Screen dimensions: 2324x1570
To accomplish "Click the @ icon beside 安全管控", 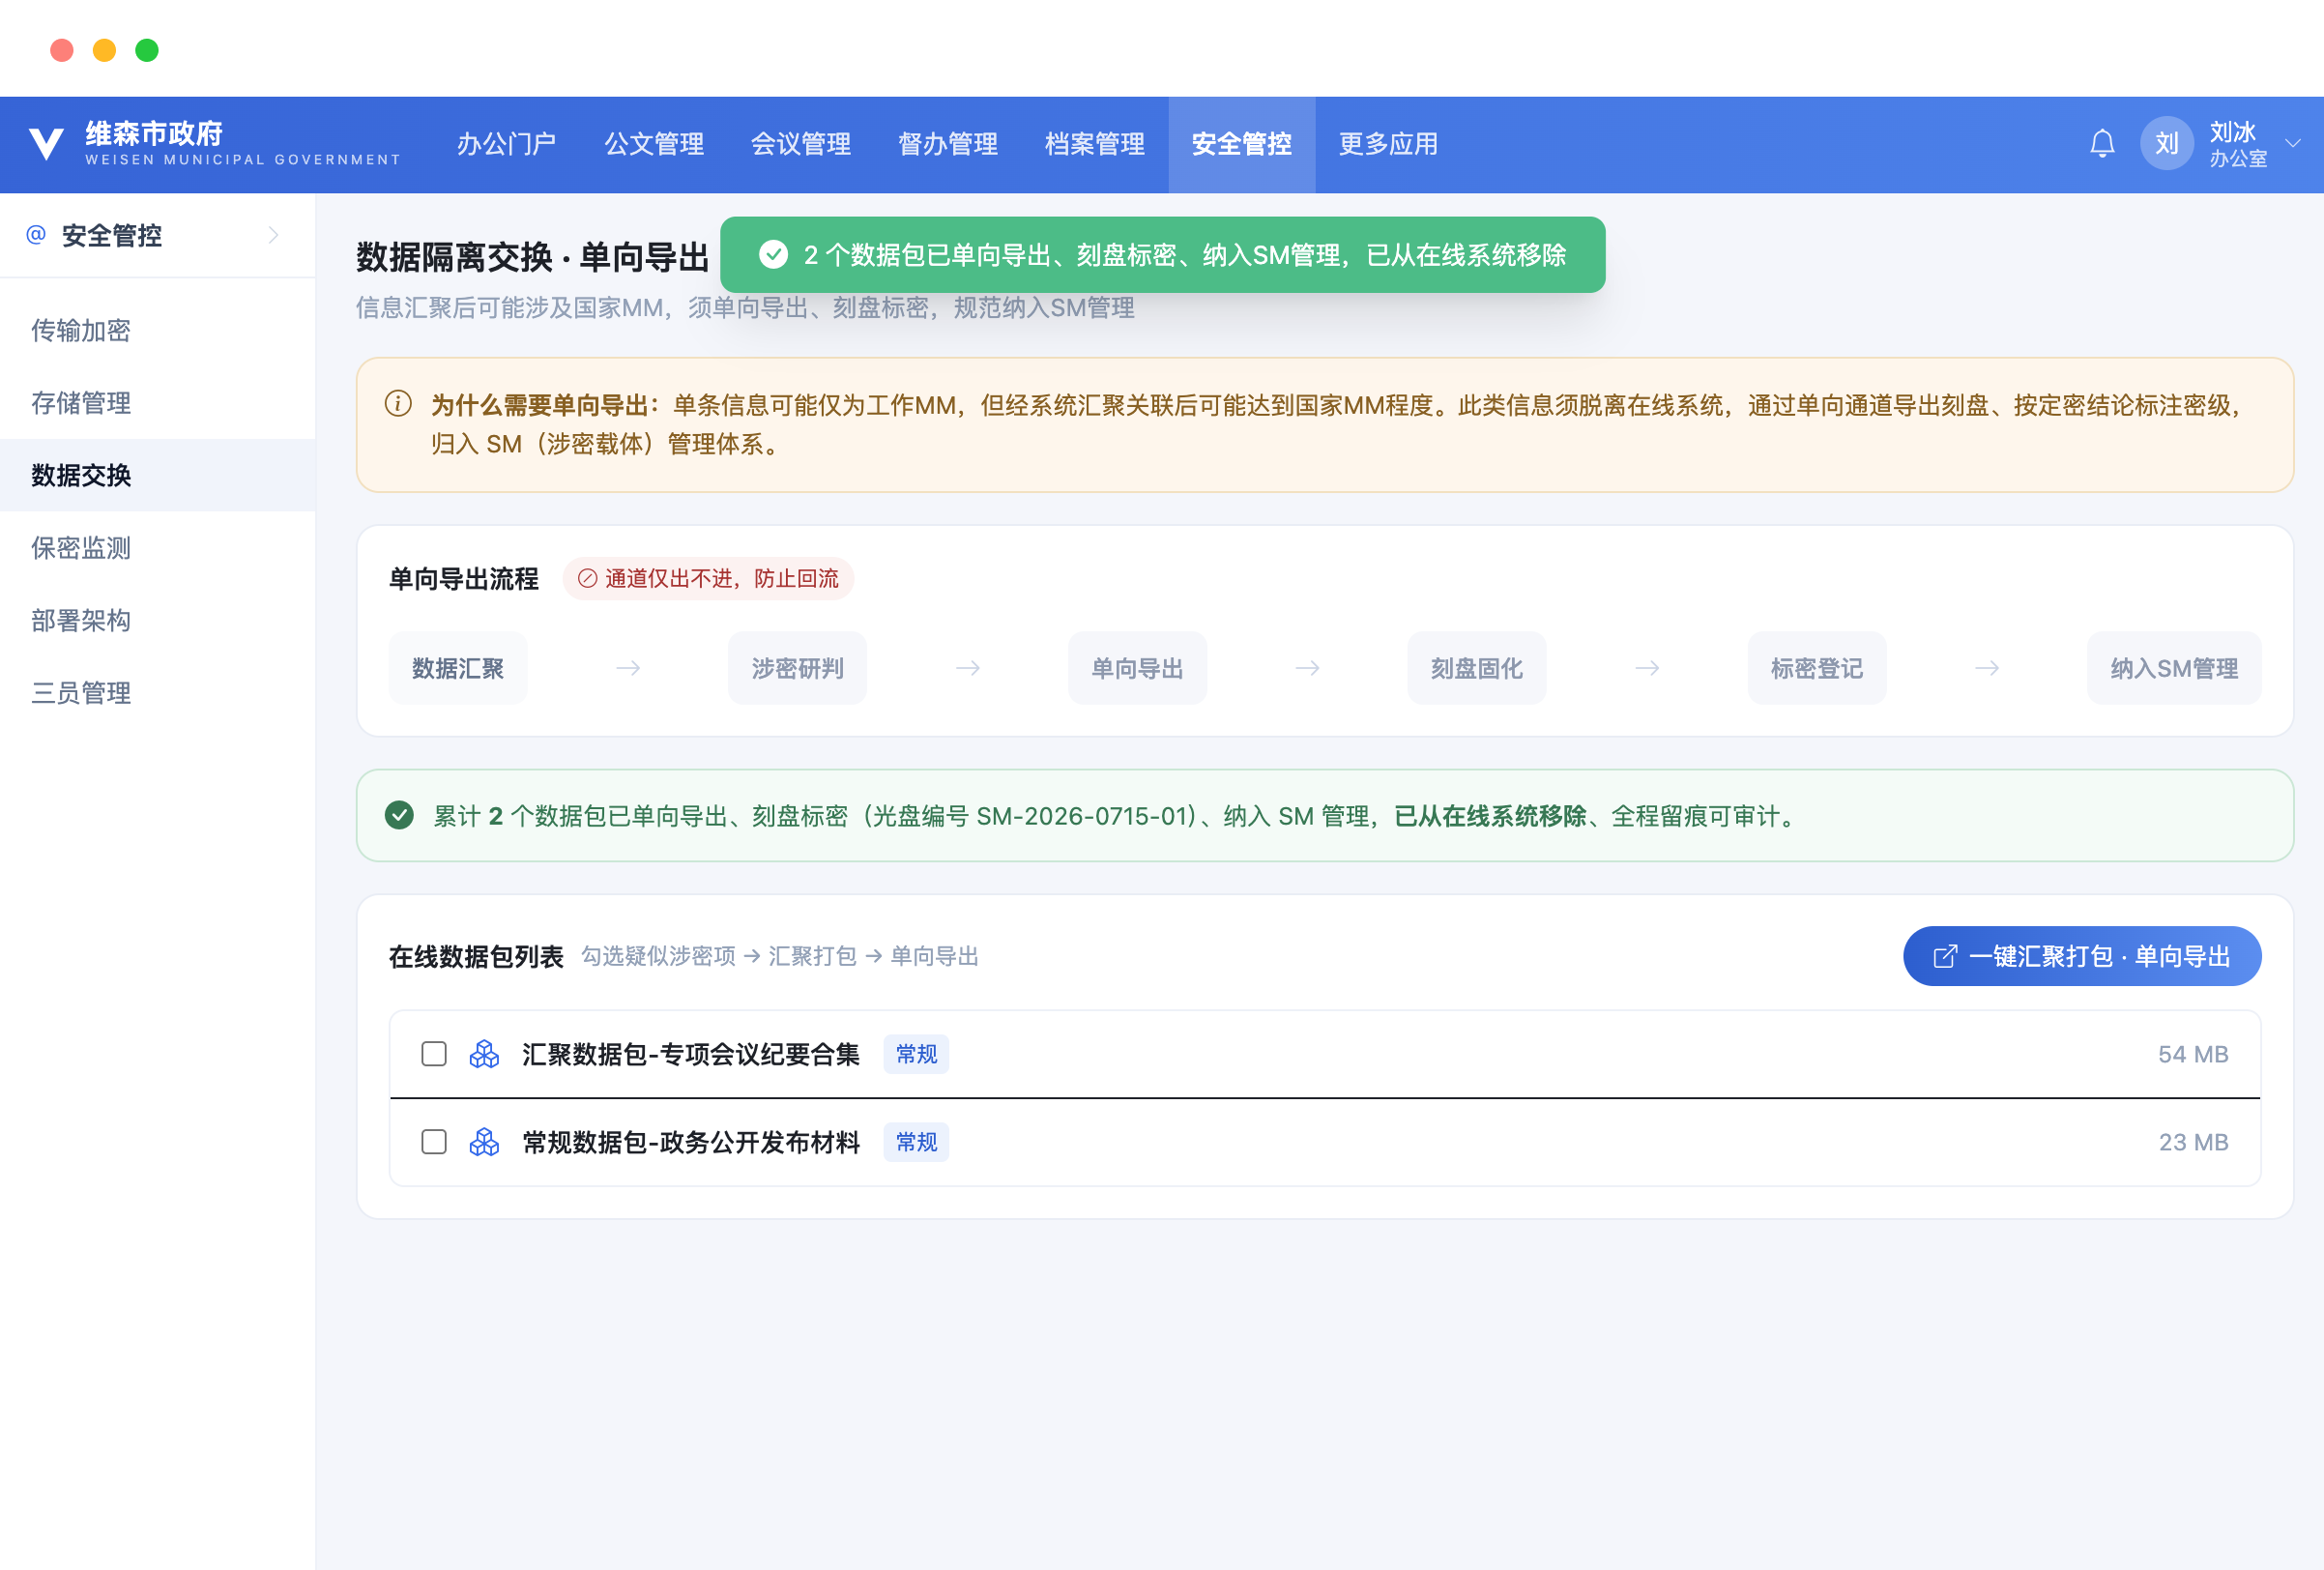I will click(36, 234).
